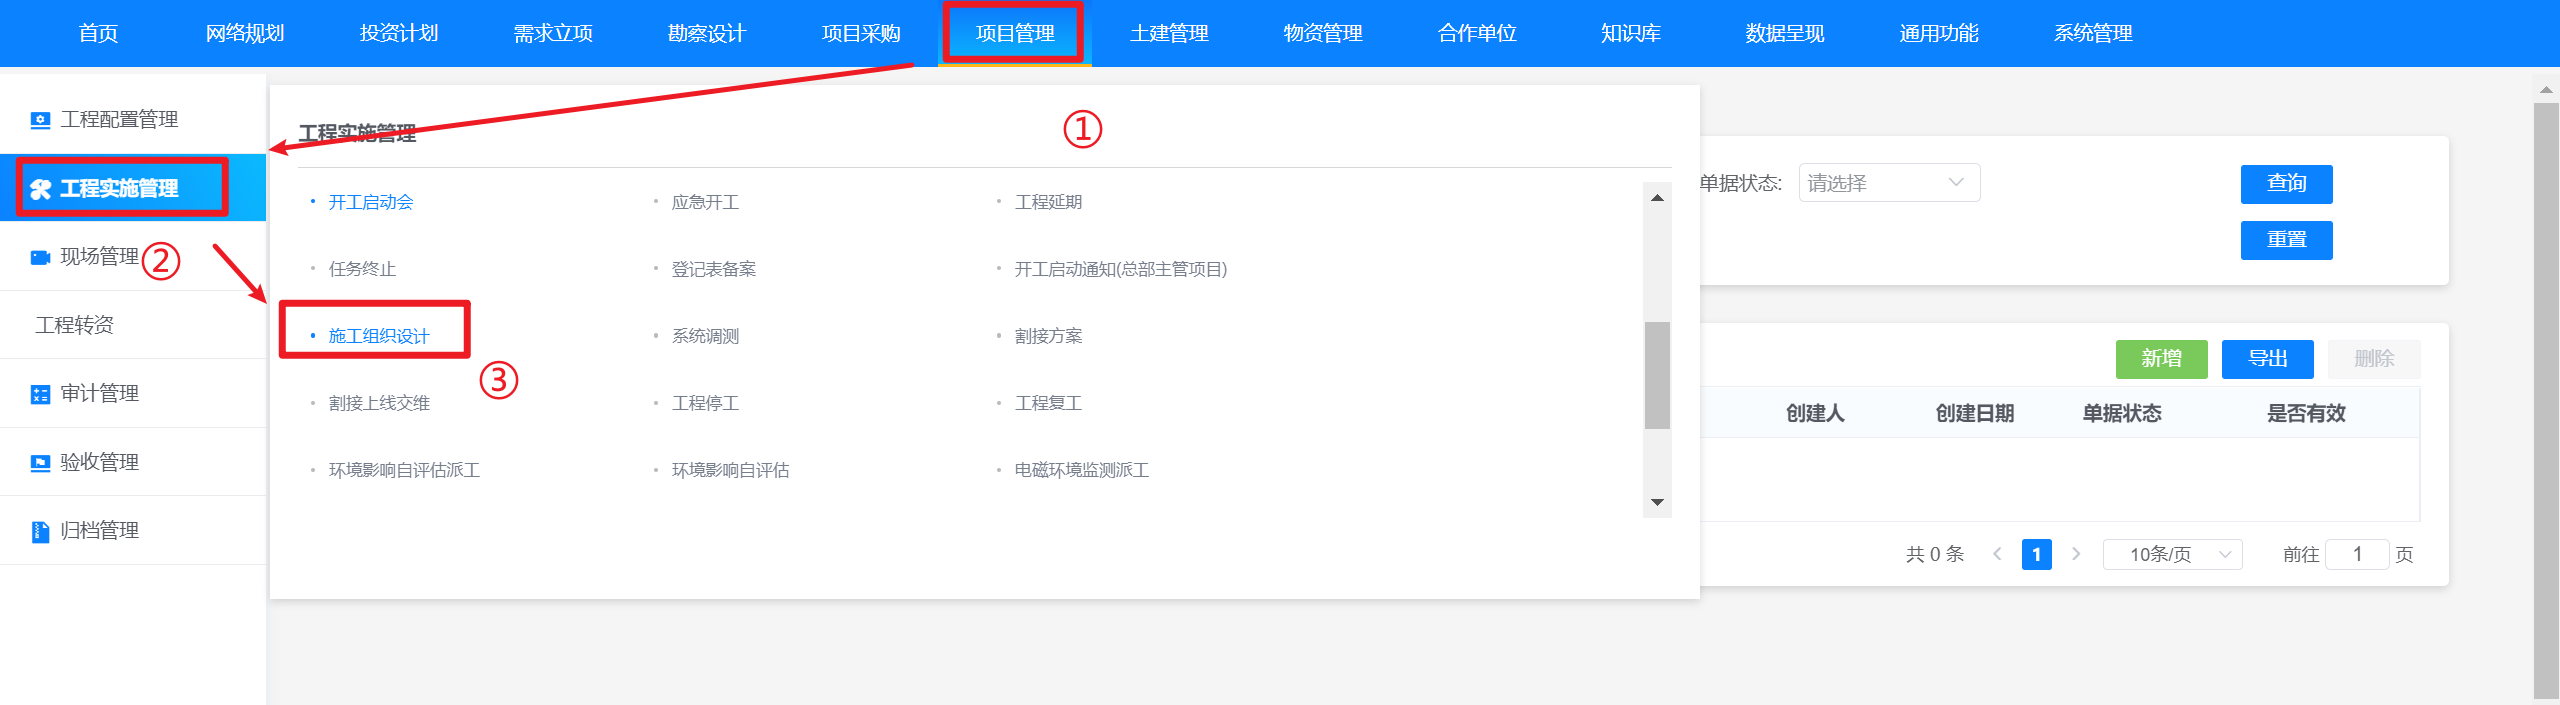Open the 数据呈现 top menu

[x=1785, y=33]
